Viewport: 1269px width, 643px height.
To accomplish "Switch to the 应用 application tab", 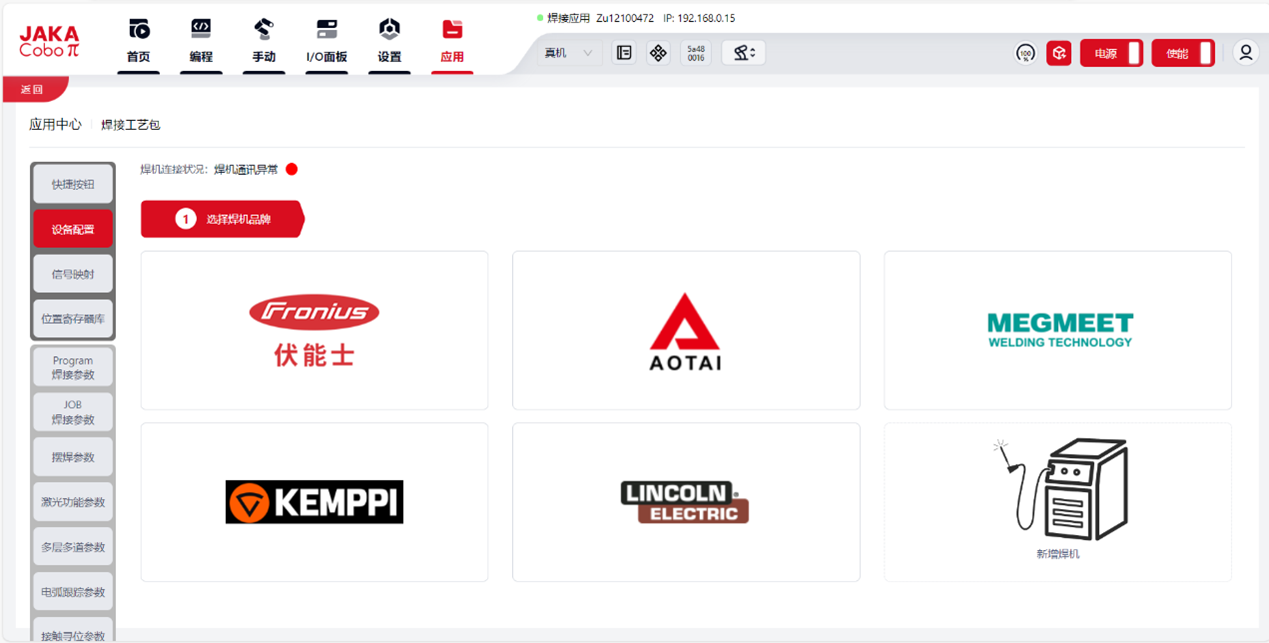I will coord(452,41).
